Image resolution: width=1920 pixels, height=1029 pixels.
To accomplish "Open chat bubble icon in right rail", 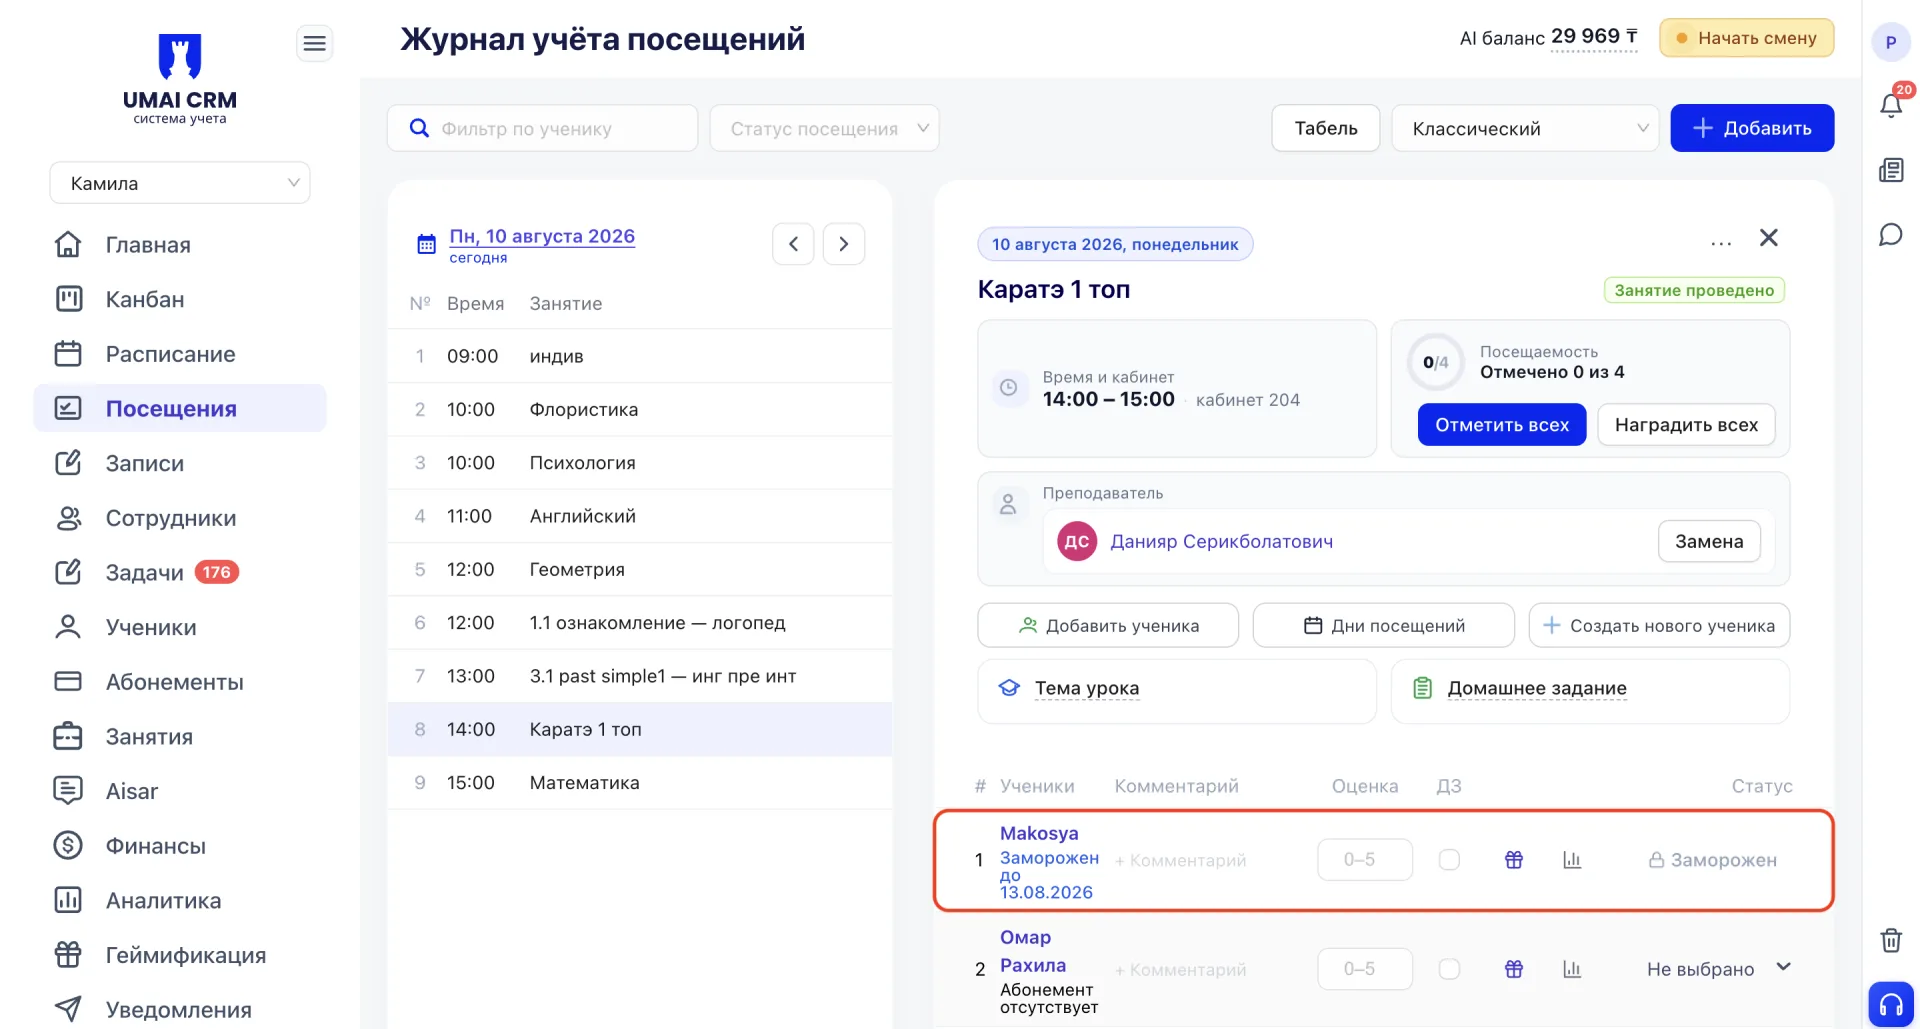I will coord(1891,235).
